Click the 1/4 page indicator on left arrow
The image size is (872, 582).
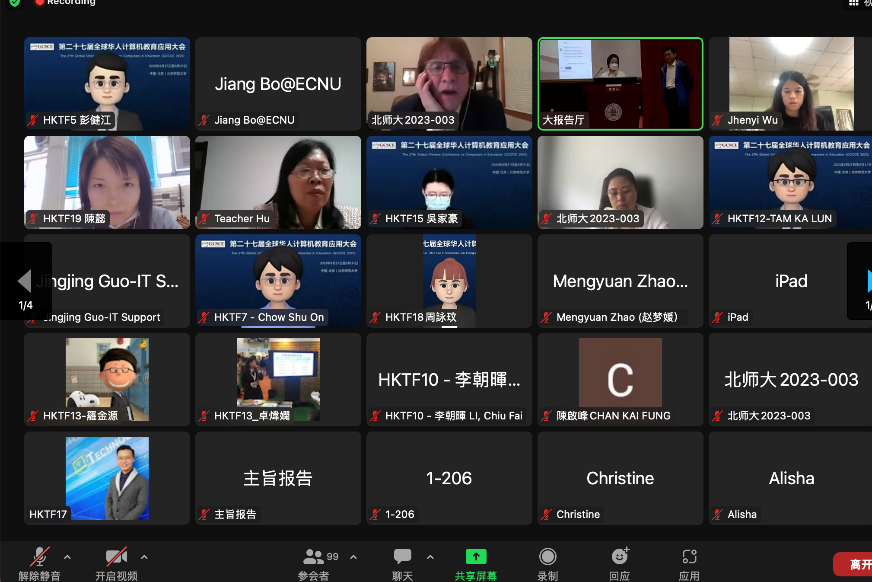26,305
